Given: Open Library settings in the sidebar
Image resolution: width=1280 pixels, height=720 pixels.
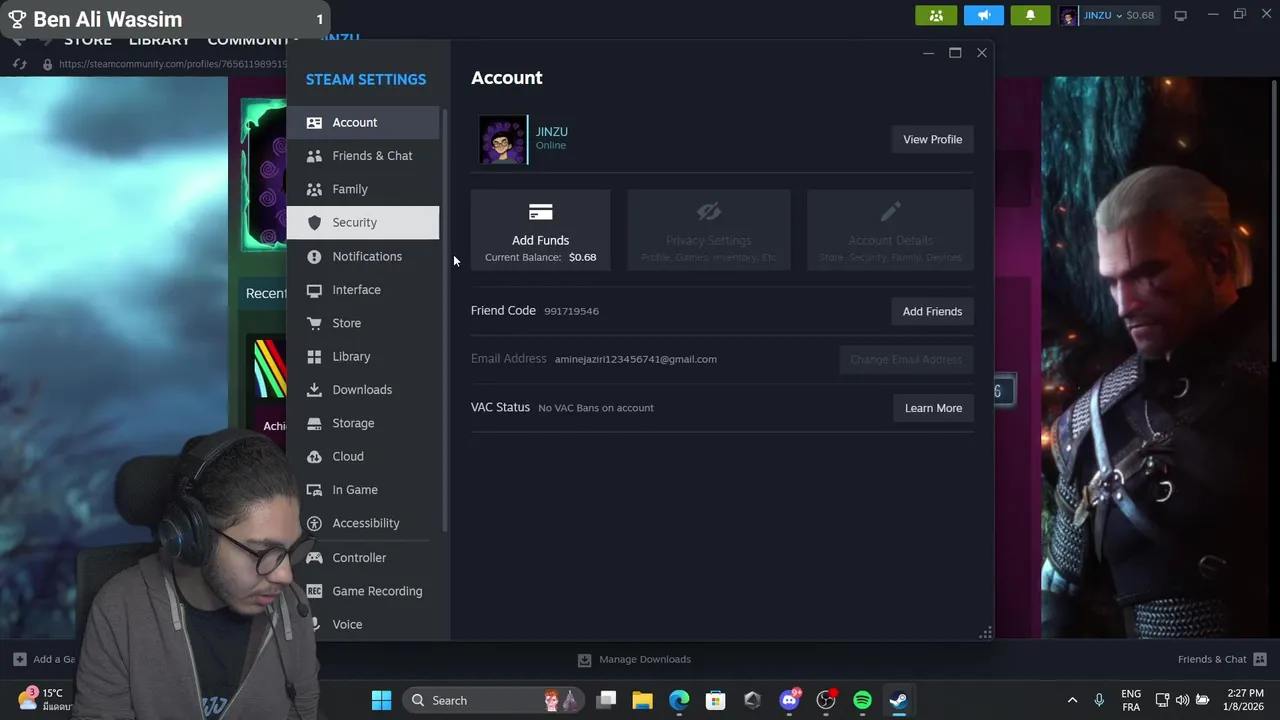Looking at the screenshot, I should pyautogui.click(x=362, y=356).
